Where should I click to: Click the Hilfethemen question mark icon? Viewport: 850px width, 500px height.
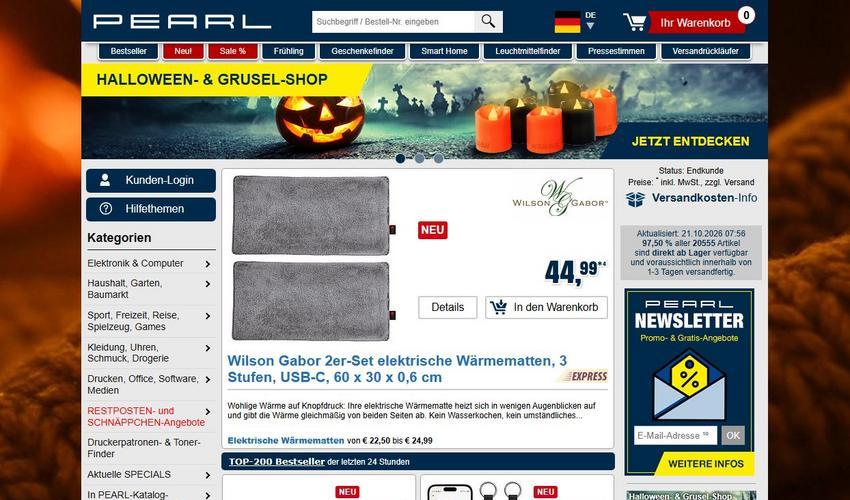pyautogui.click(x=106, y=209)
